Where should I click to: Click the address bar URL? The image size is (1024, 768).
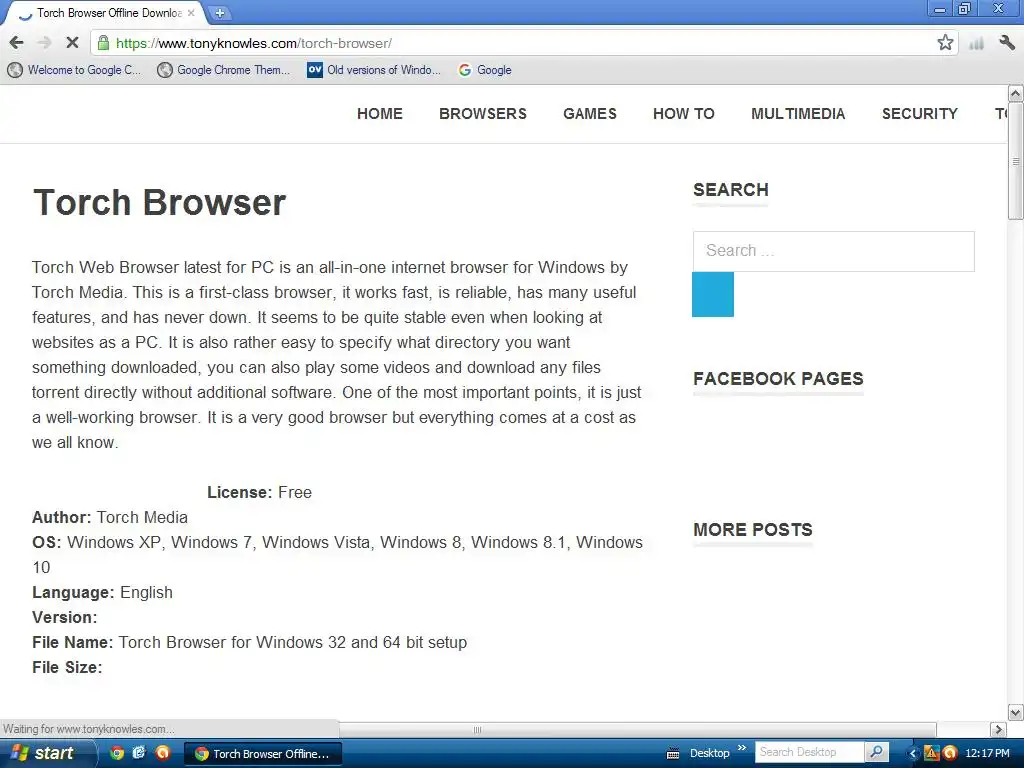click(x=254, y=43)
